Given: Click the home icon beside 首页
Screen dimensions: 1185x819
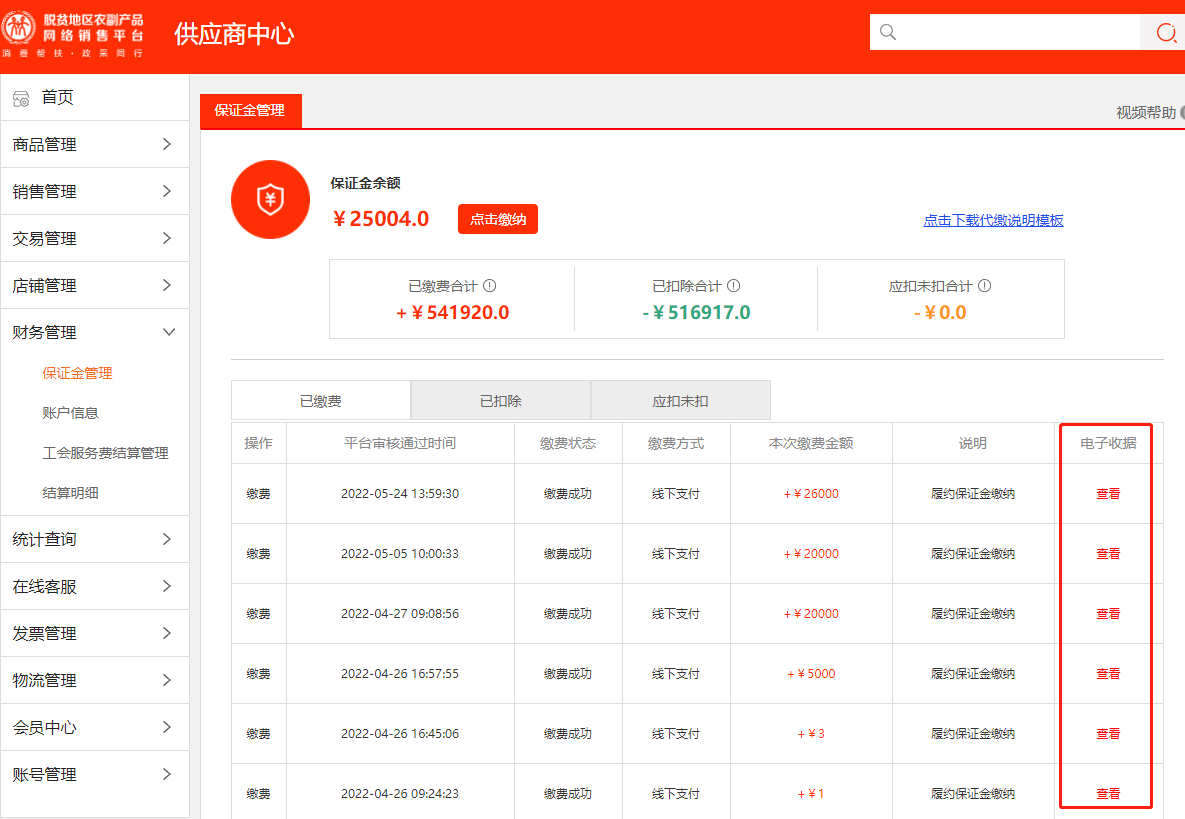Looking at the screenshot, I should pyautogui.click(x=21, y=98).
